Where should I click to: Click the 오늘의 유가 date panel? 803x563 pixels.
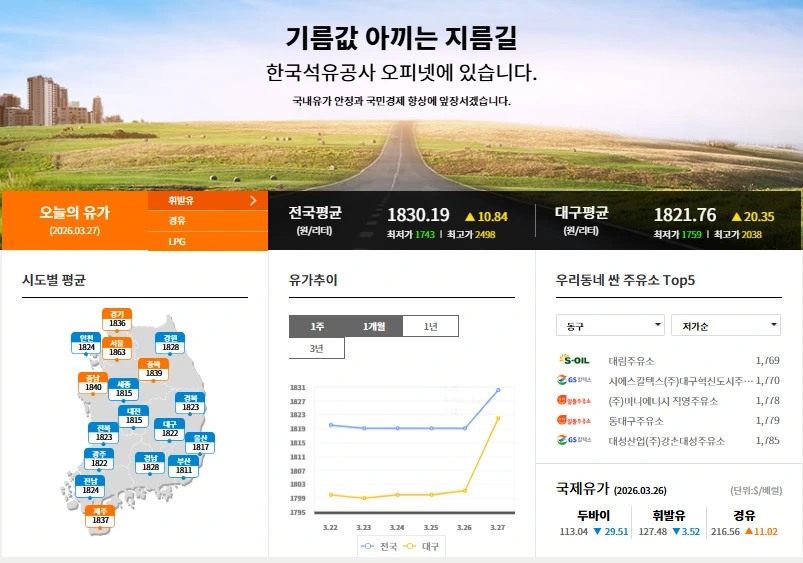pos(75,221)
